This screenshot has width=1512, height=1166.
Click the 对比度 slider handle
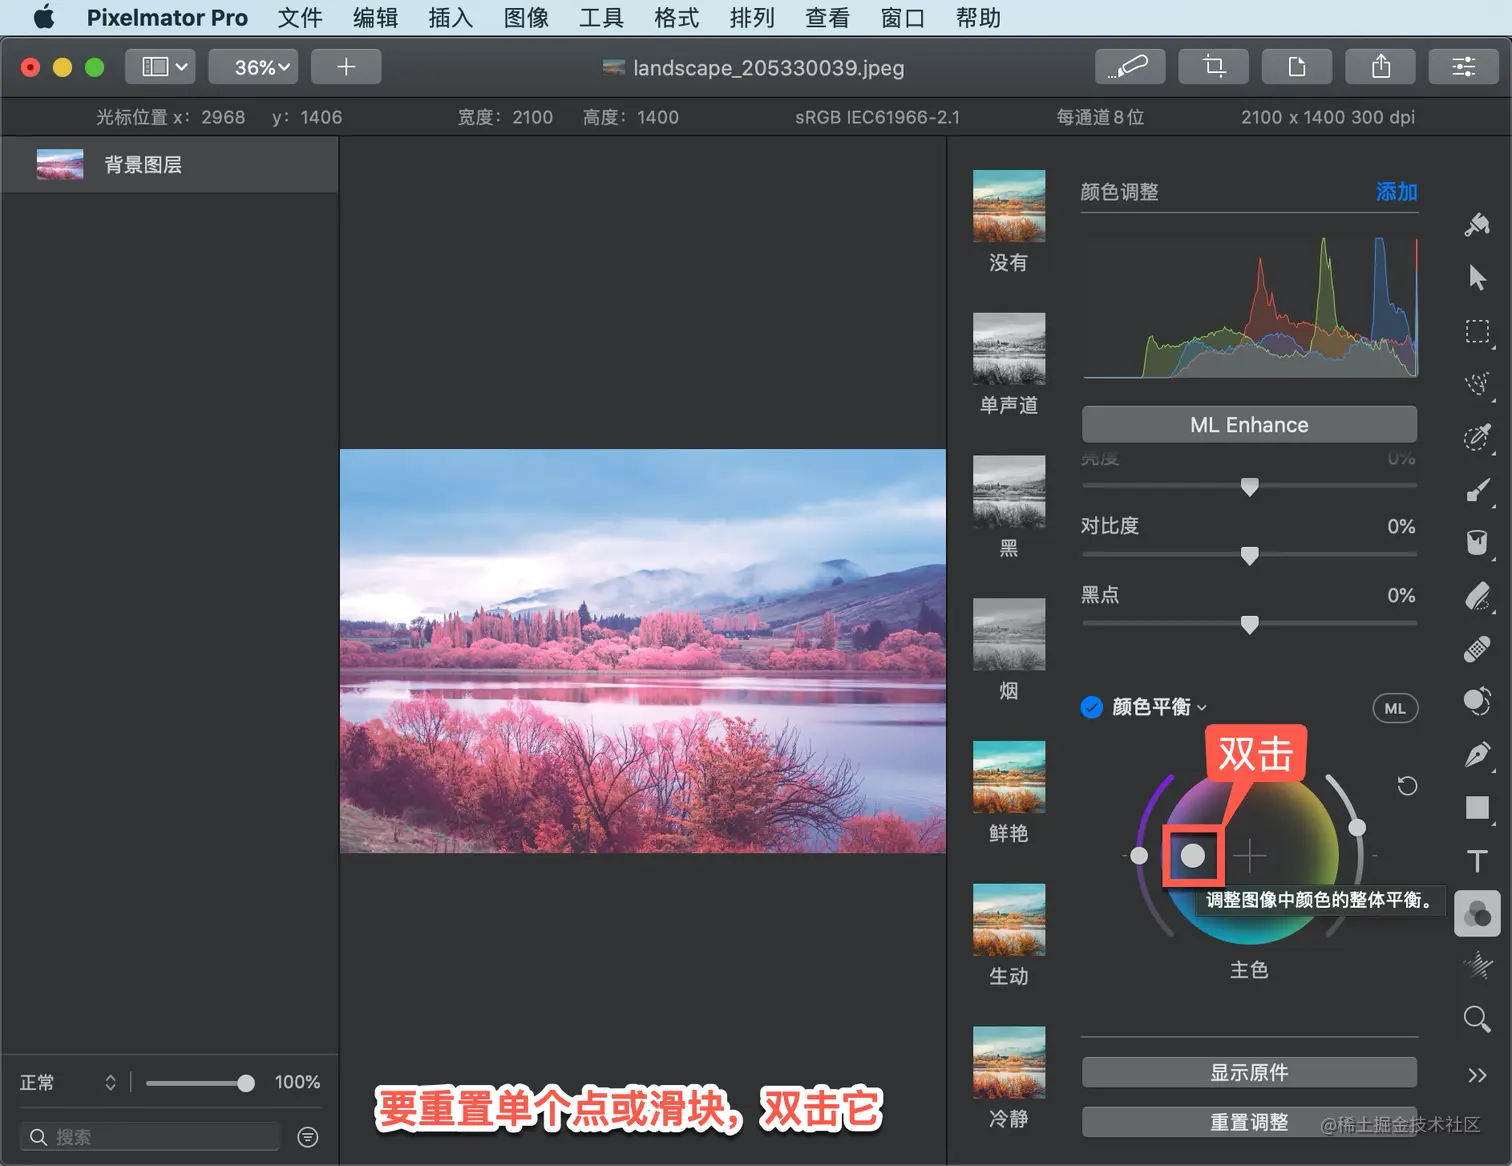click(x=1249, y=555)
